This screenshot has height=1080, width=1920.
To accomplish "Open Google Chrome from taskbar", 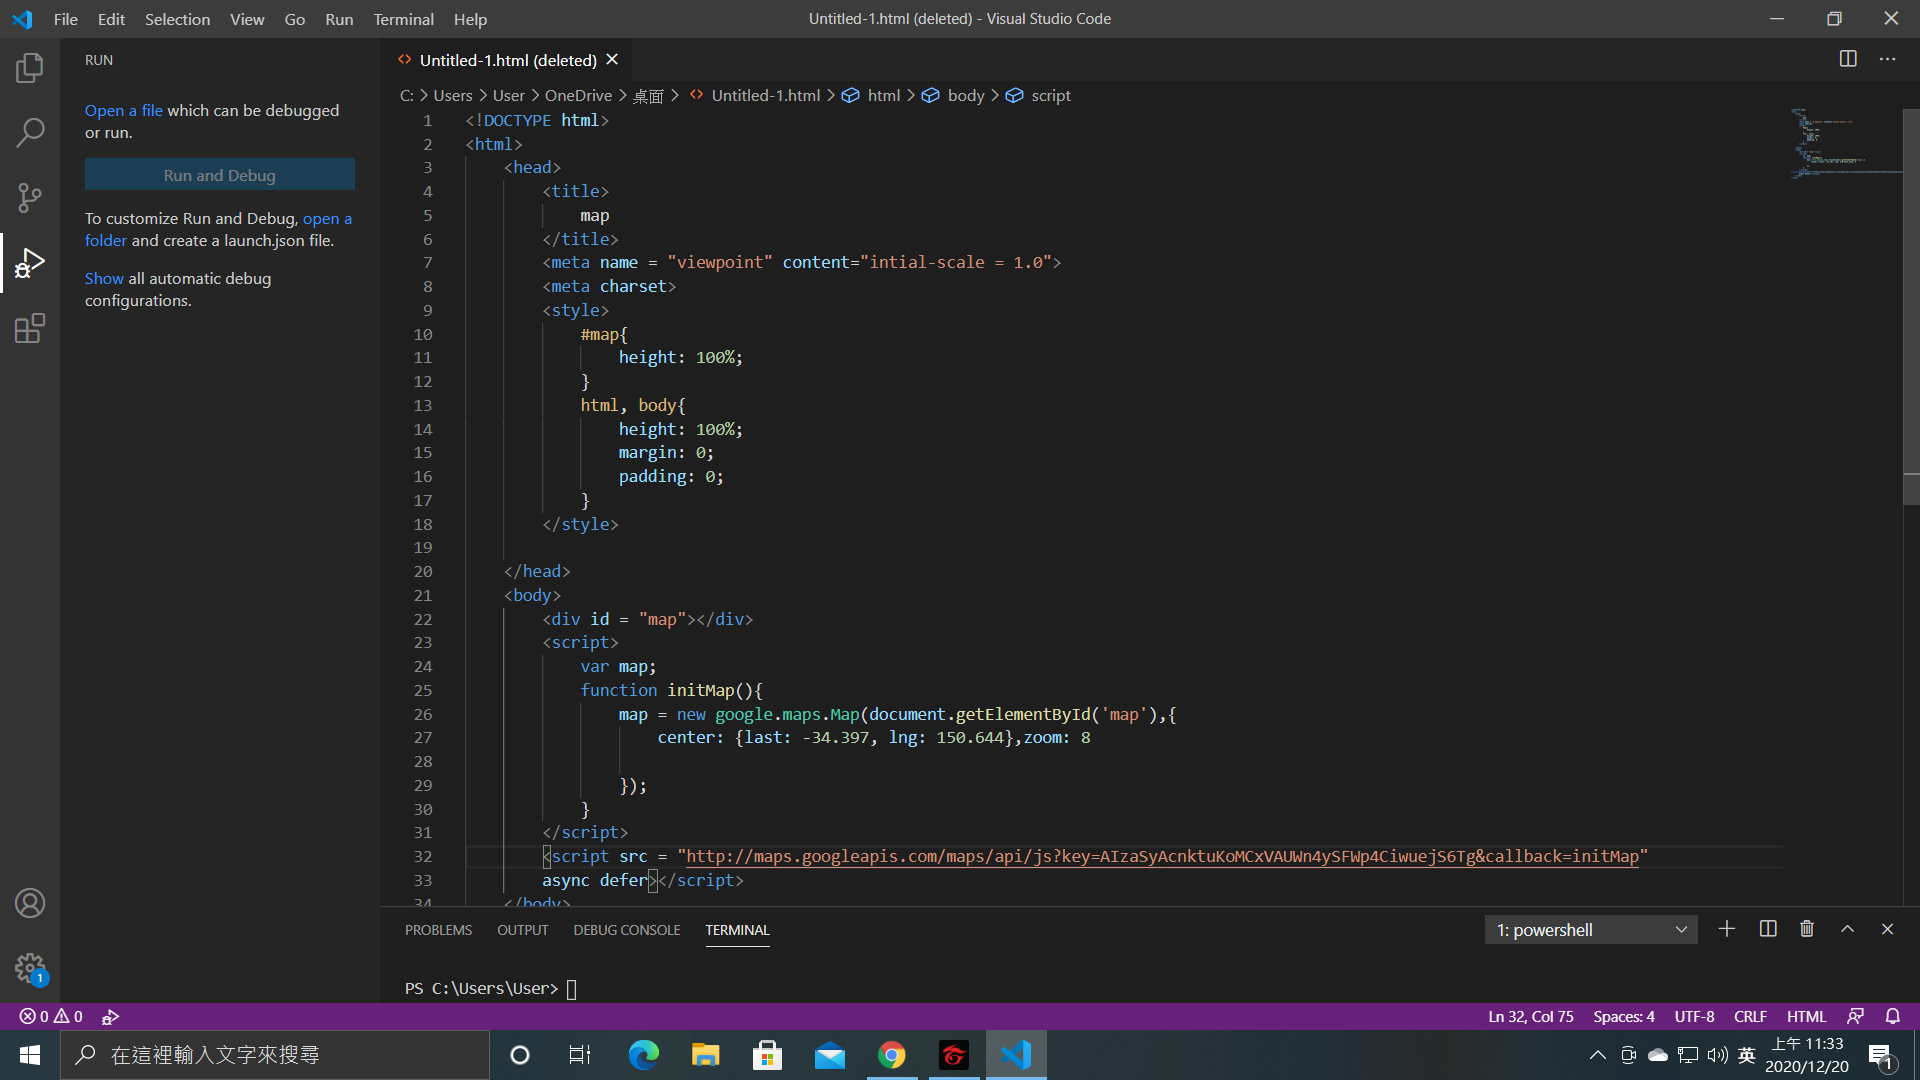I will [x=891, y=1055].
